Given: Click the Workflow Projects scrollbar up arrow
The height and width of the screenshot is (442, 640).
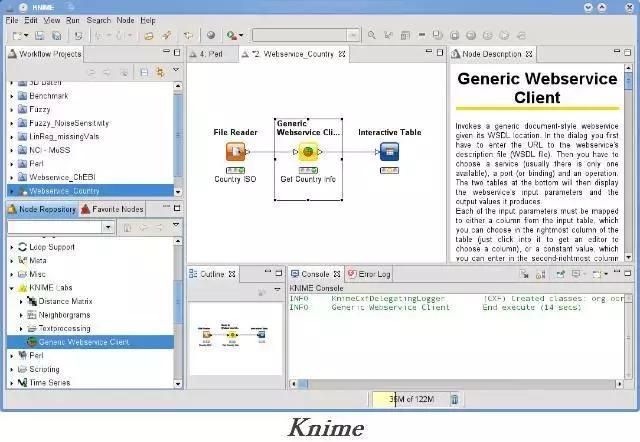Looking at the screenshot, I should pyautogui.click(x=178, y=86).
